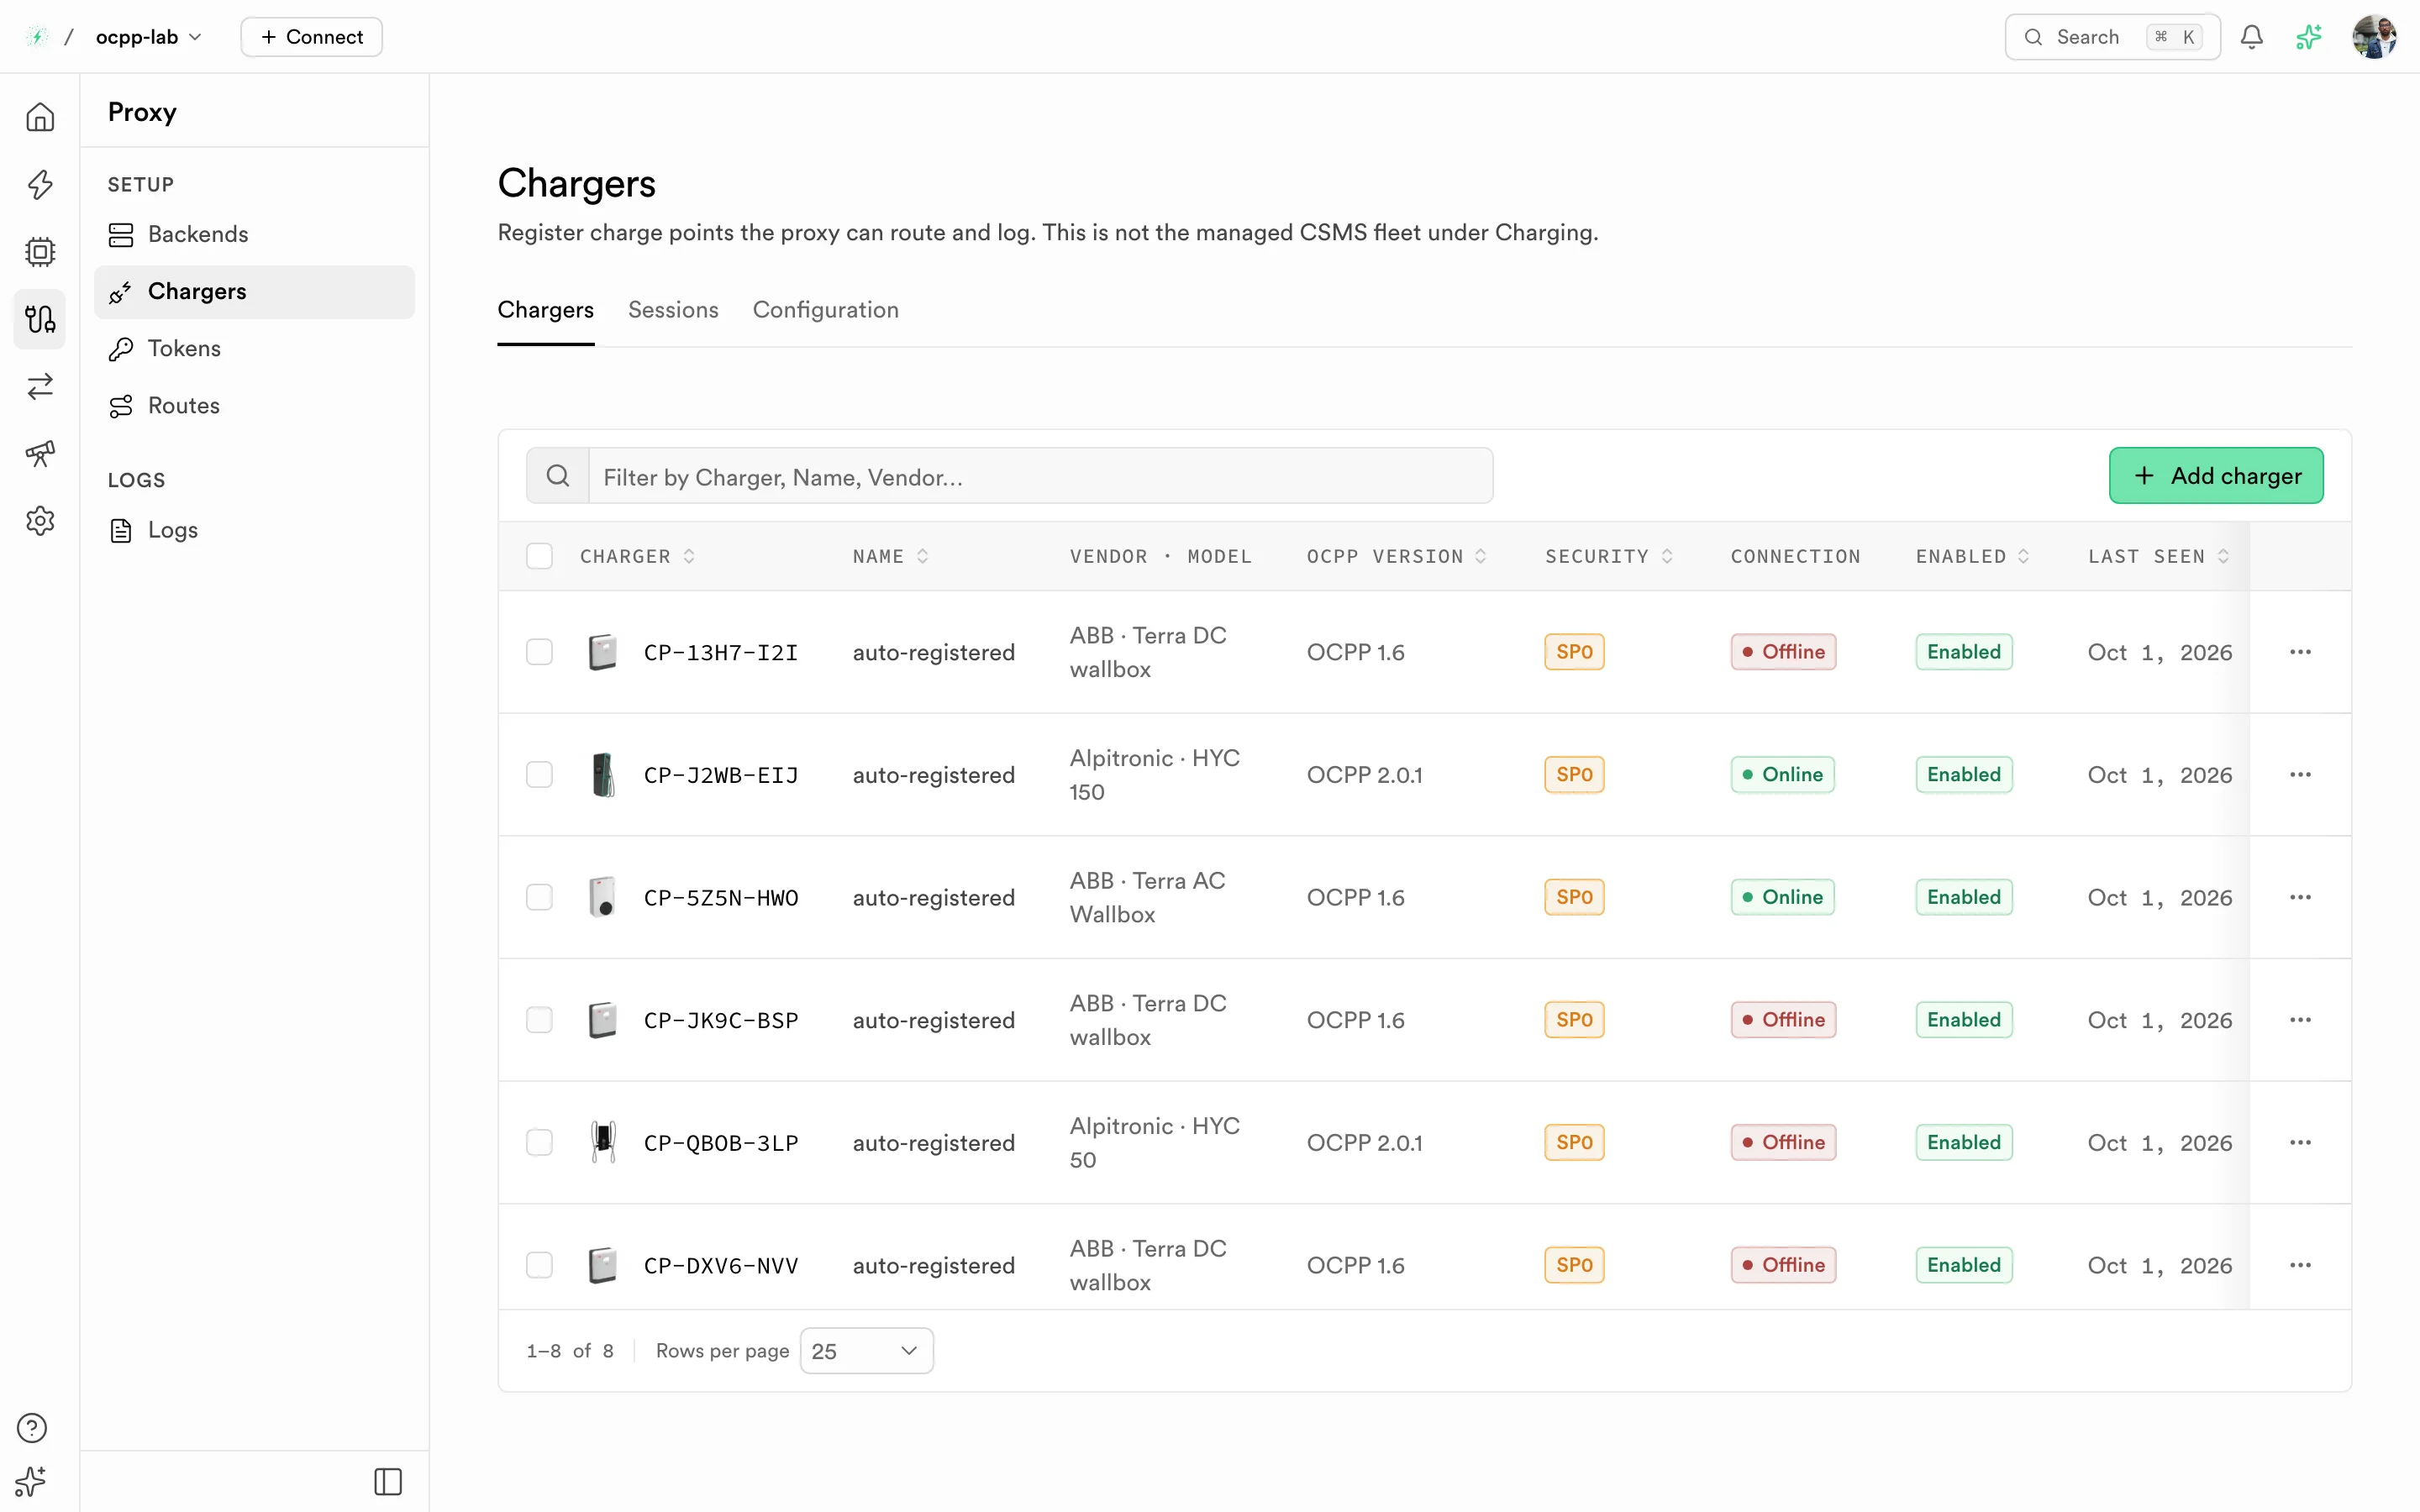This screenshot has width=2420, height=1512.
Task: Select the Proxy charger-plug rail icon
Action: pyautogui.click(x=40, y=319)
